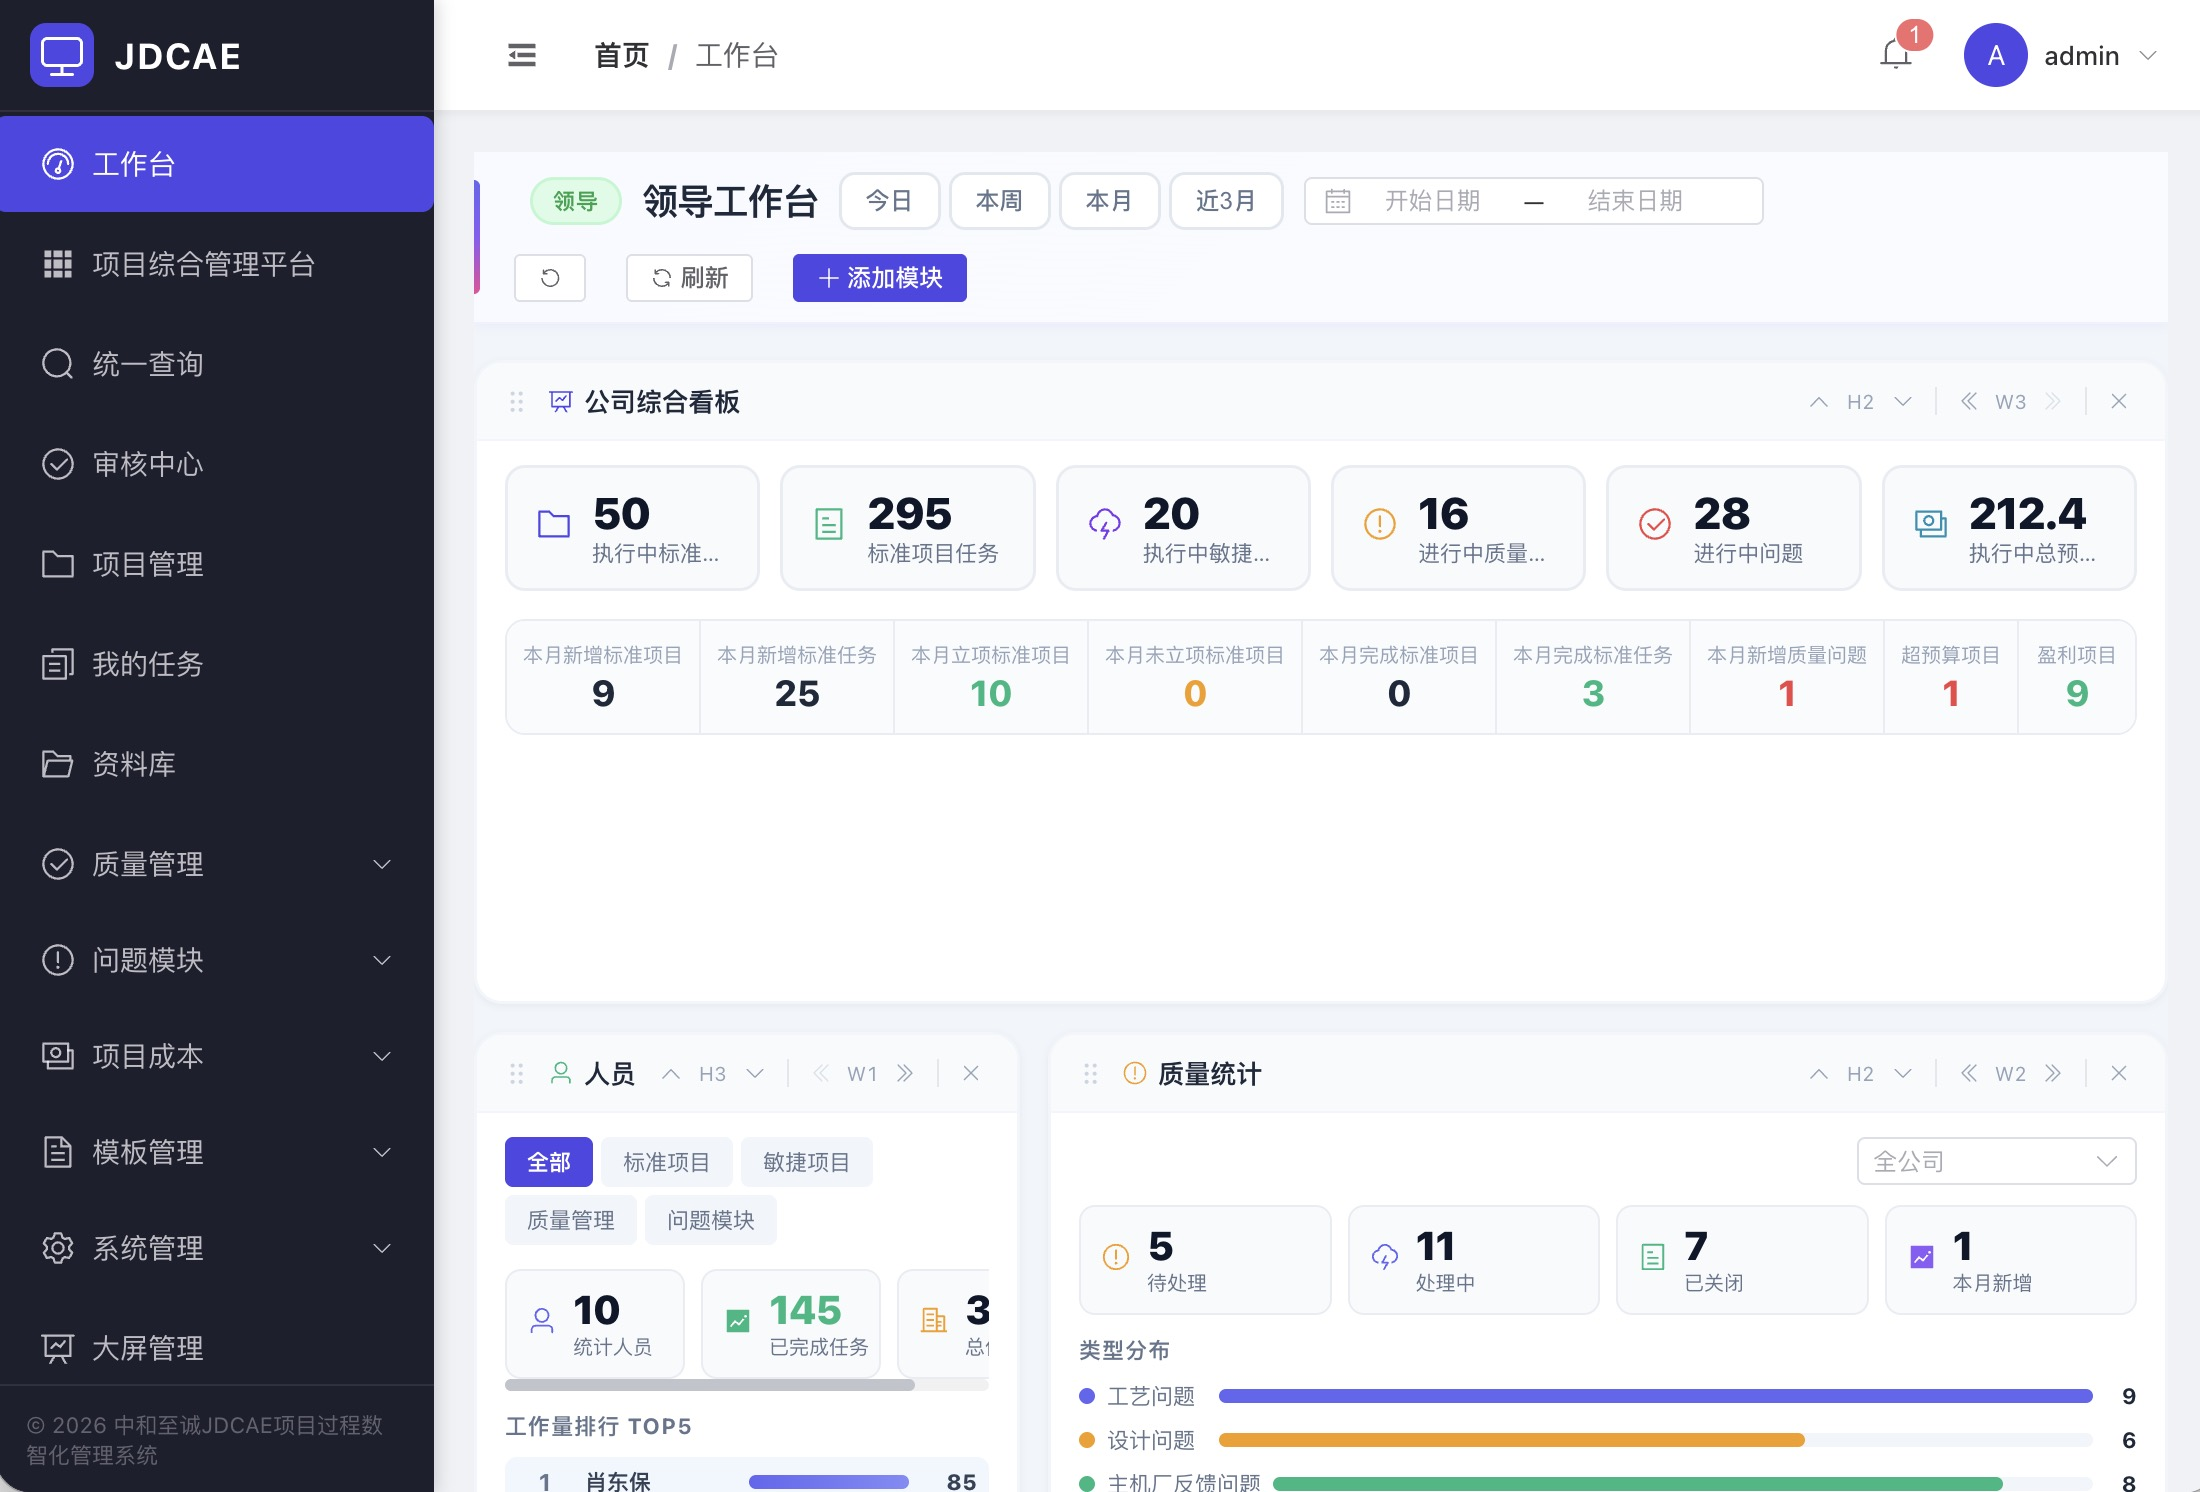Select the 问题模块 filter tab
The height and width of the screenshot is (1492, 2200).
click(711, 1220)
